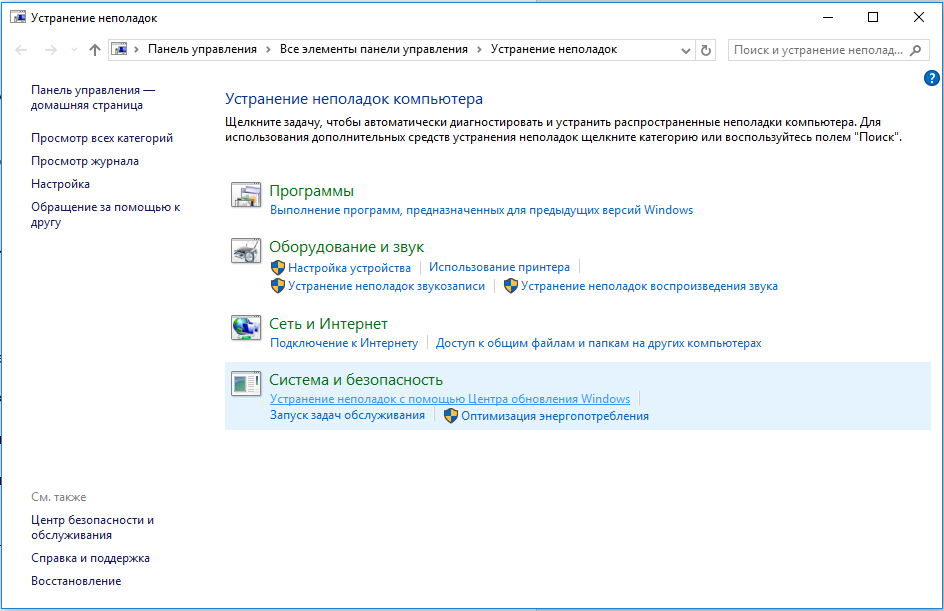Open the recent locations dropdown arrow
The height and width of the screenshot is (611, 944).
(x=74, y=50)
